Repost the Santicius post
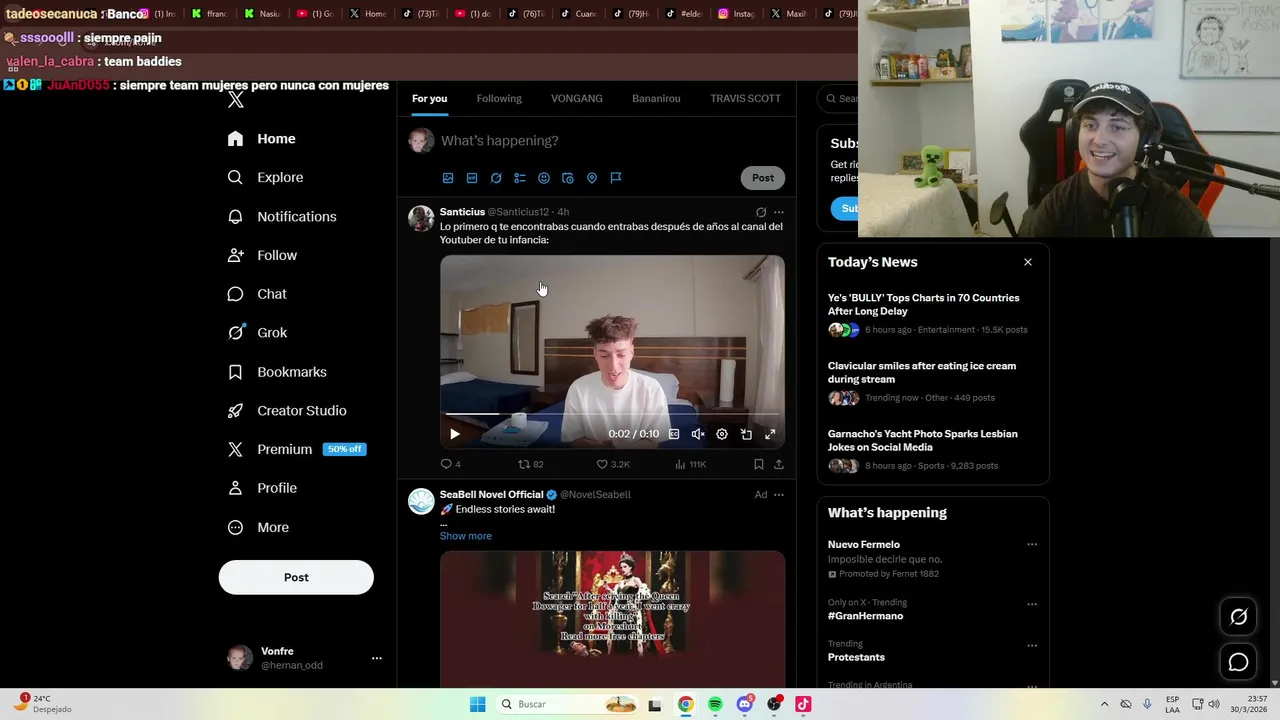 [x=530, y=464]
